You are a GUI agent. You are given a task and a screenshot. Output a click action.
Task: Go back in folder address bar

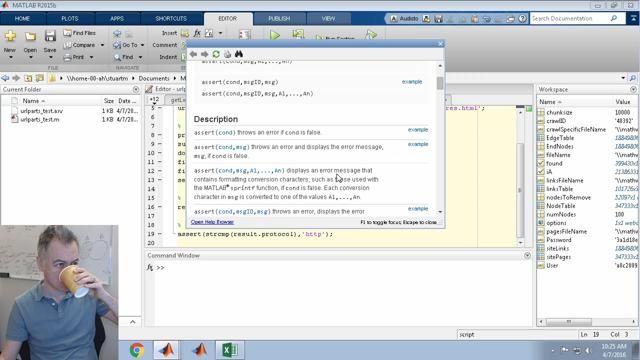coord(5,78)
